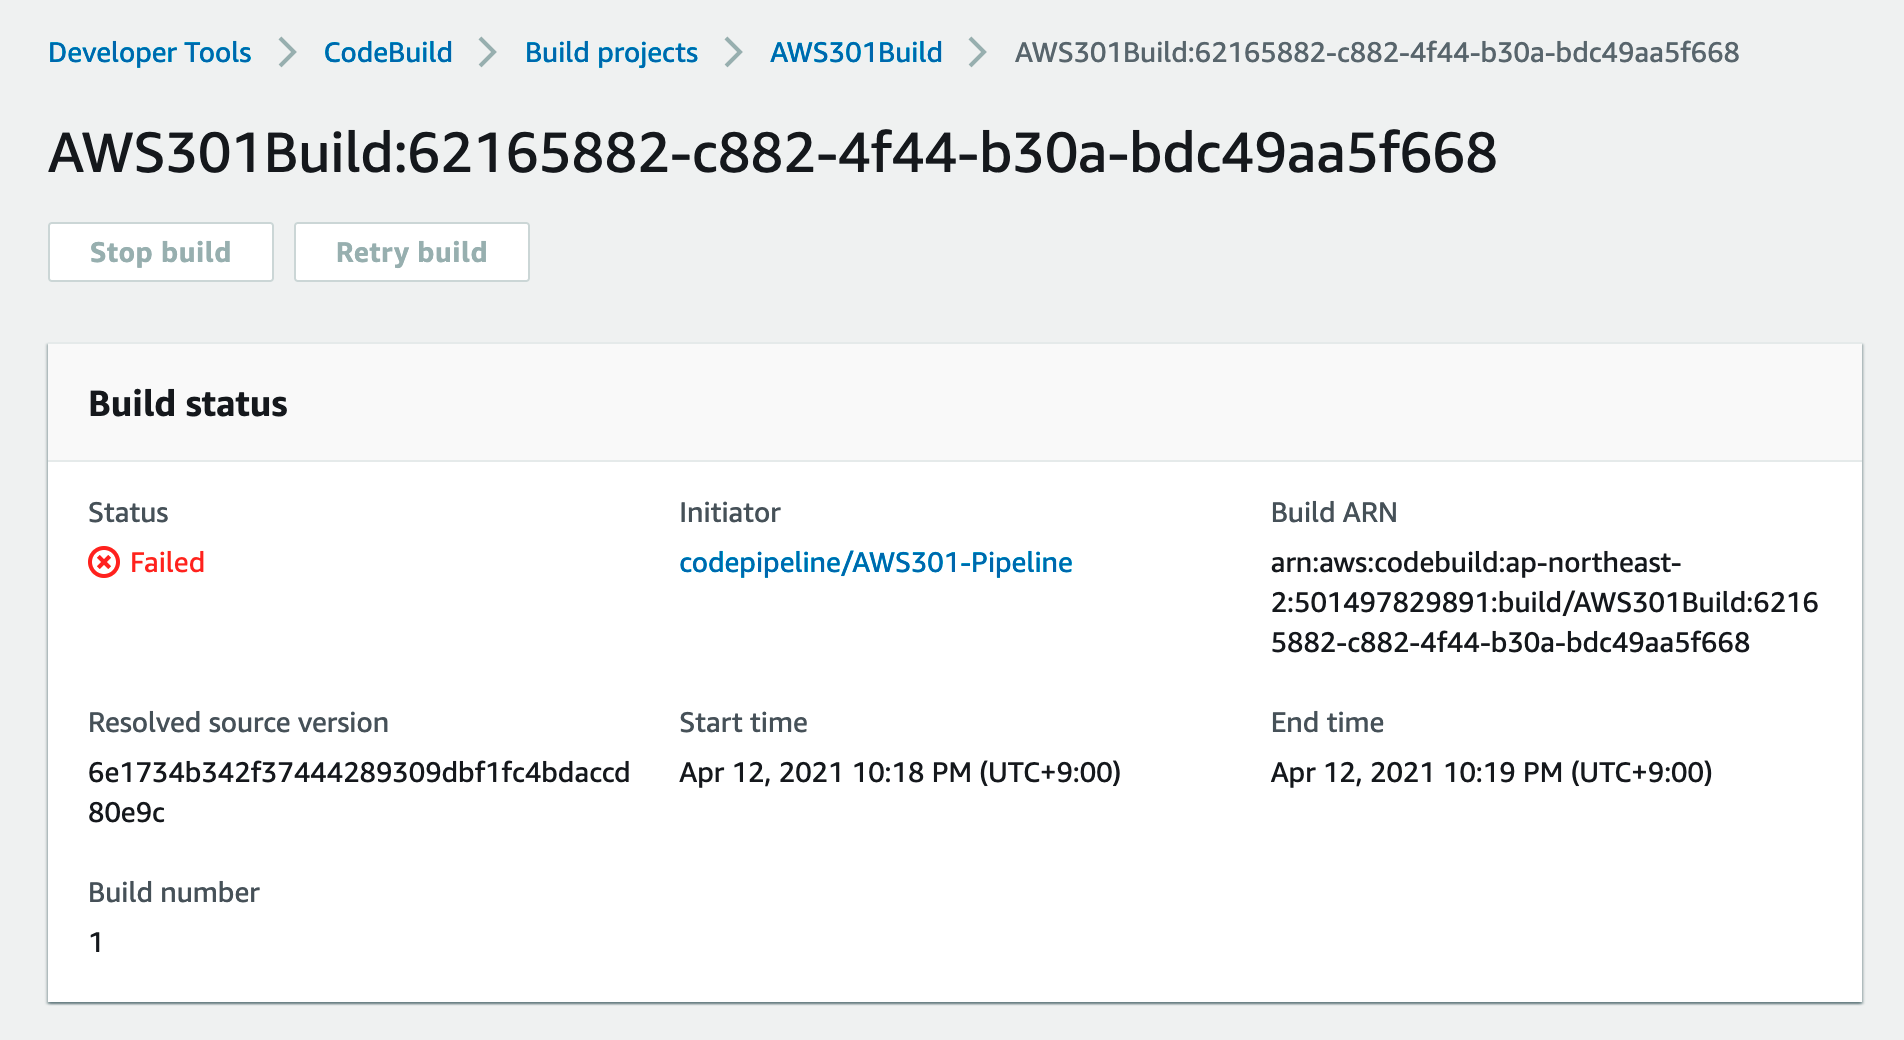This screenshot has height=1040, width=1904.
Task: Open codepipeline/AWS301-Pipeline initiator link
Action: point(876,562)
